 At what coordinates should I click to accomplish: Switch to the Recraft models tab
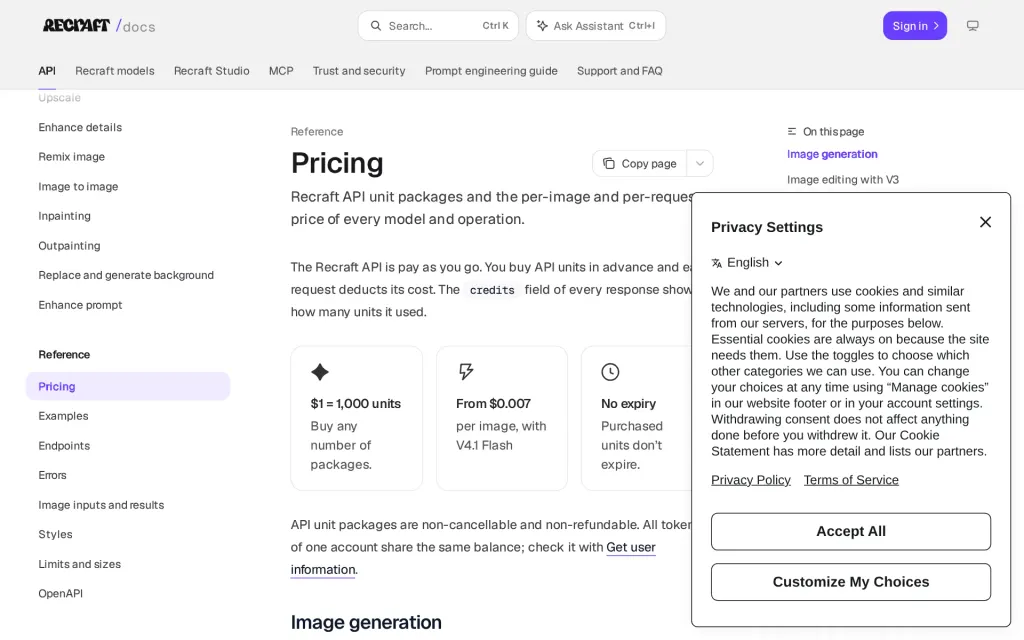coord(115,71)
